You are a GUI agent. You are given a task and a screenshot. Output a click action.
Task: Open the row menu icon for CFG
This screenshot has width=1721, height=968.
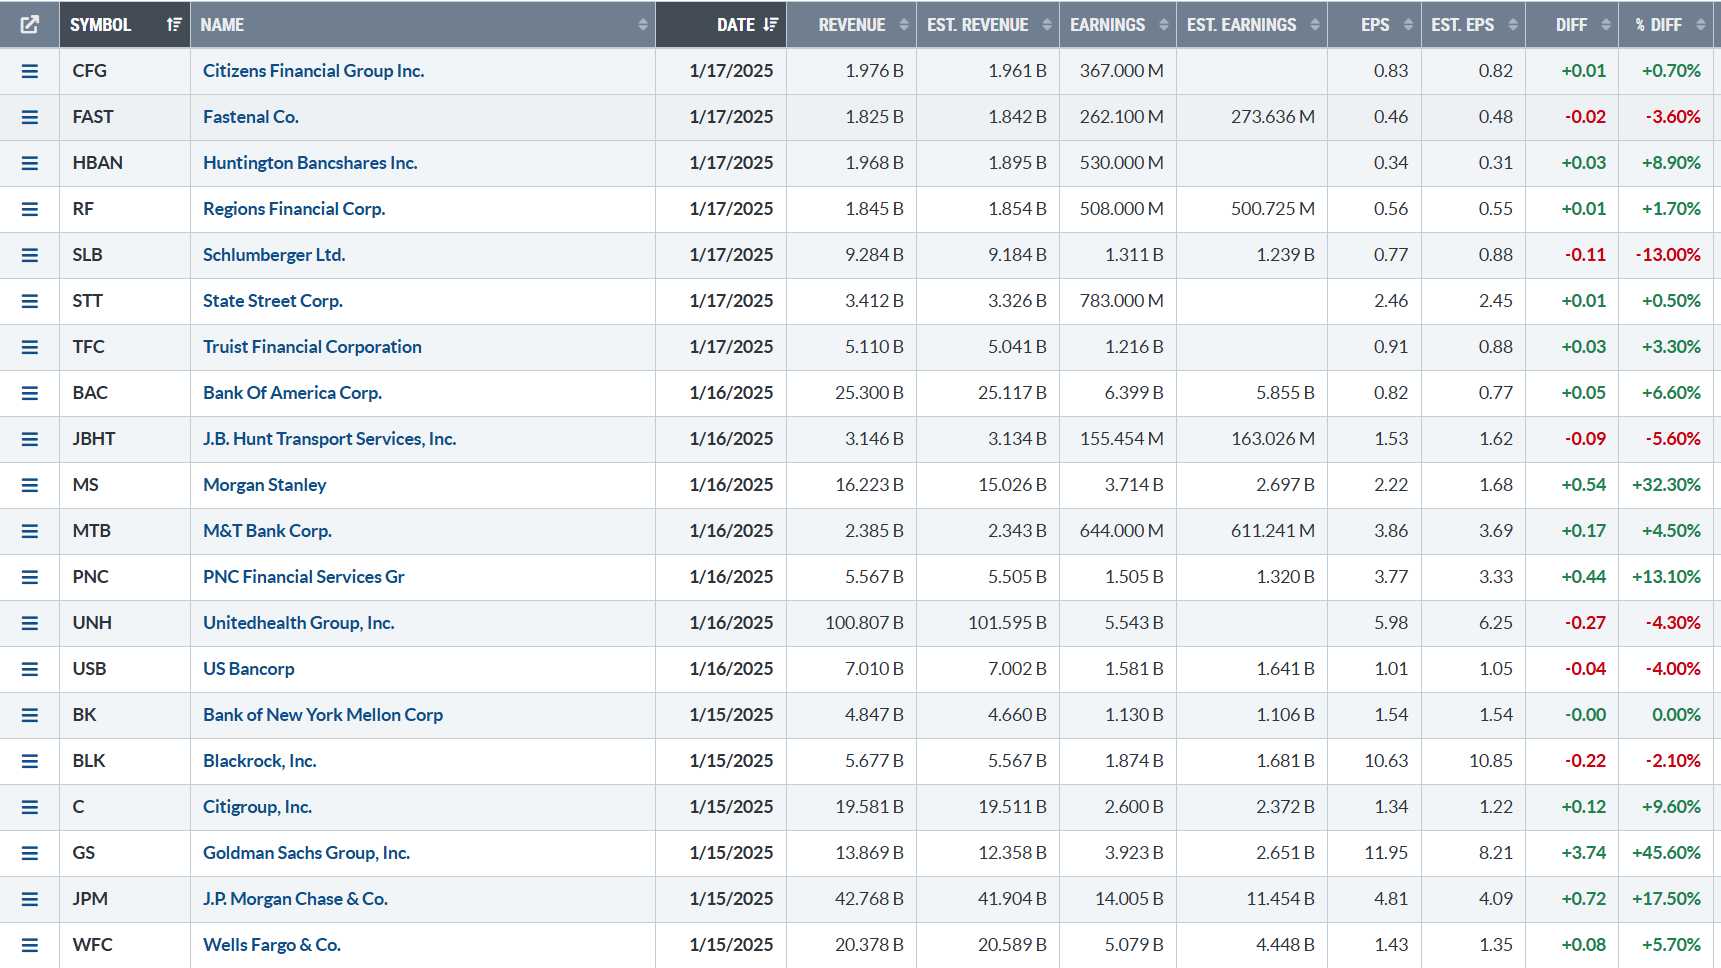pos(30,71)
